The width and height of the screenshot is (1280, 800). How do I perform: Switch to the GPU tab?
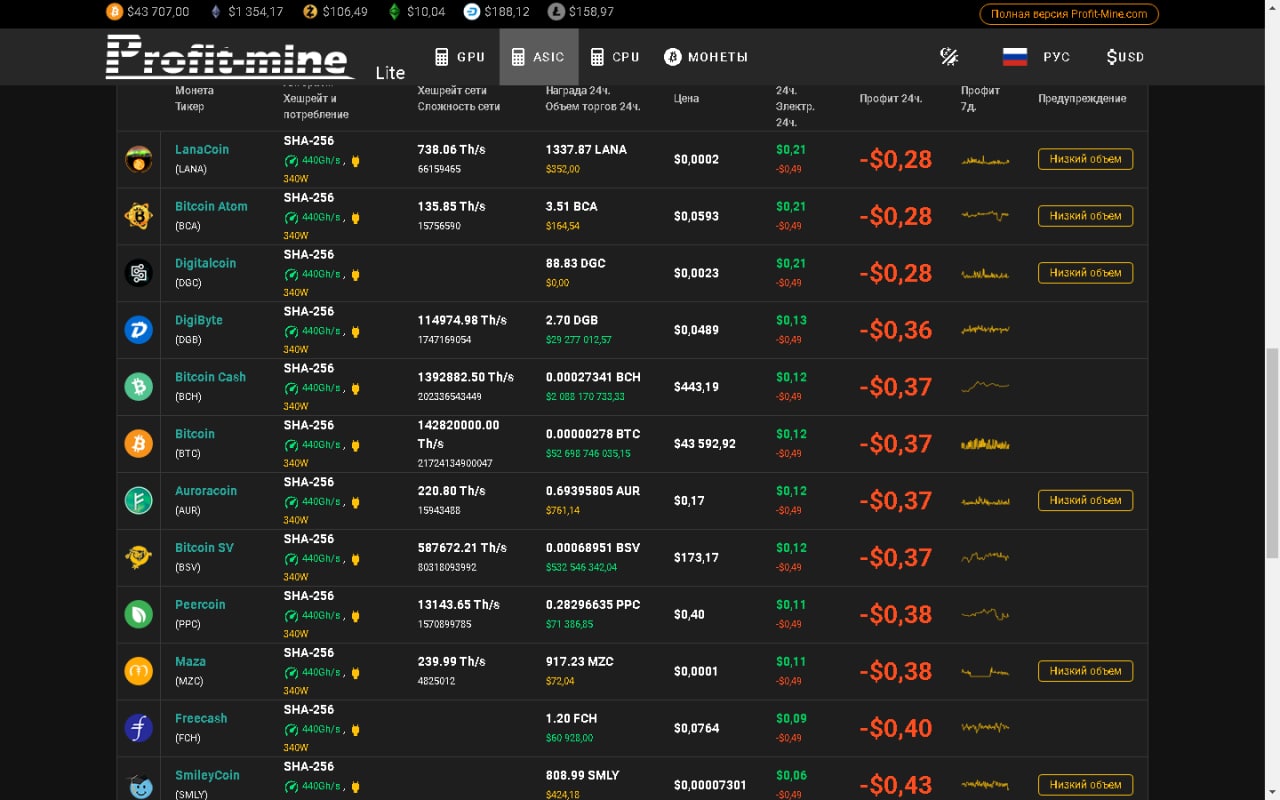pyautogui.click(x=460, y=57)
